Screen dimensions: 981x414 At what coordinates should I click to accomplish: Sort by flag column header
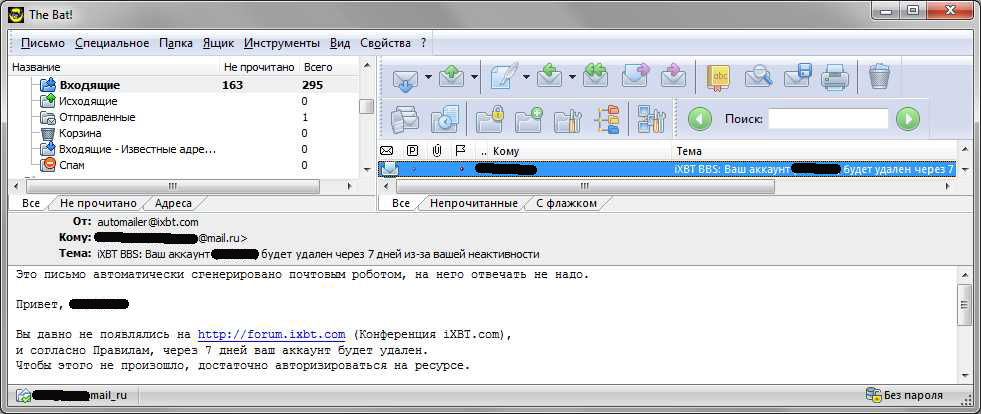point(460,151)
